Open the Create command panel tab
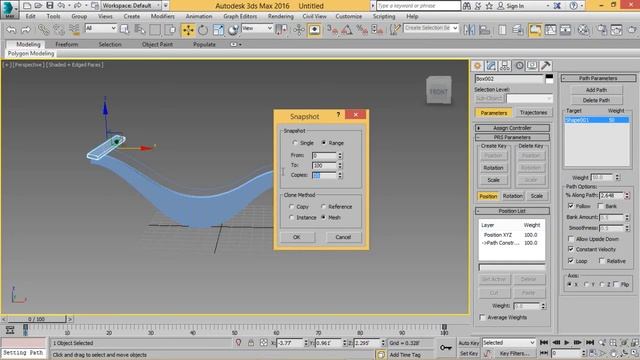 [478, 66]
